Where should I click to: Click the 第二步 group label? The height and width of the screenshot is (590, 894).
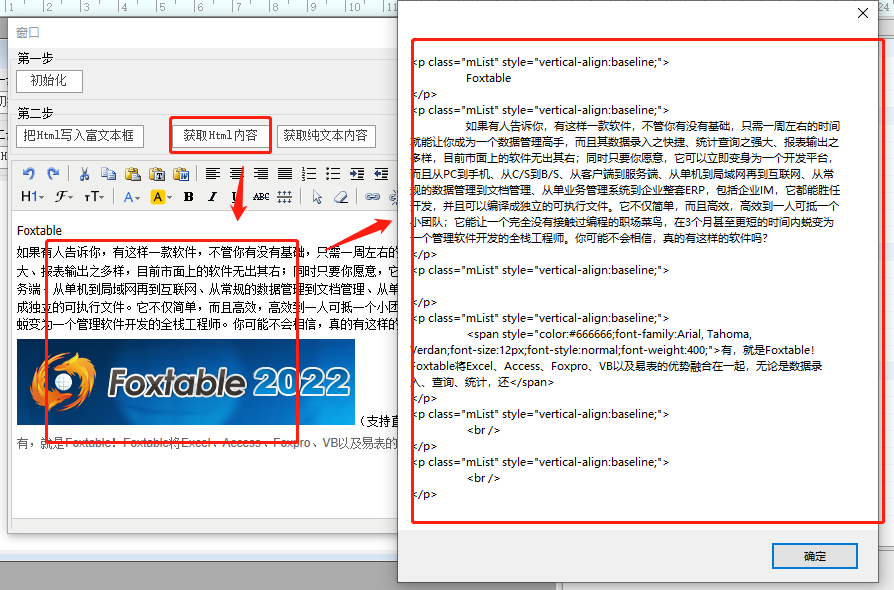coord(35,113)
